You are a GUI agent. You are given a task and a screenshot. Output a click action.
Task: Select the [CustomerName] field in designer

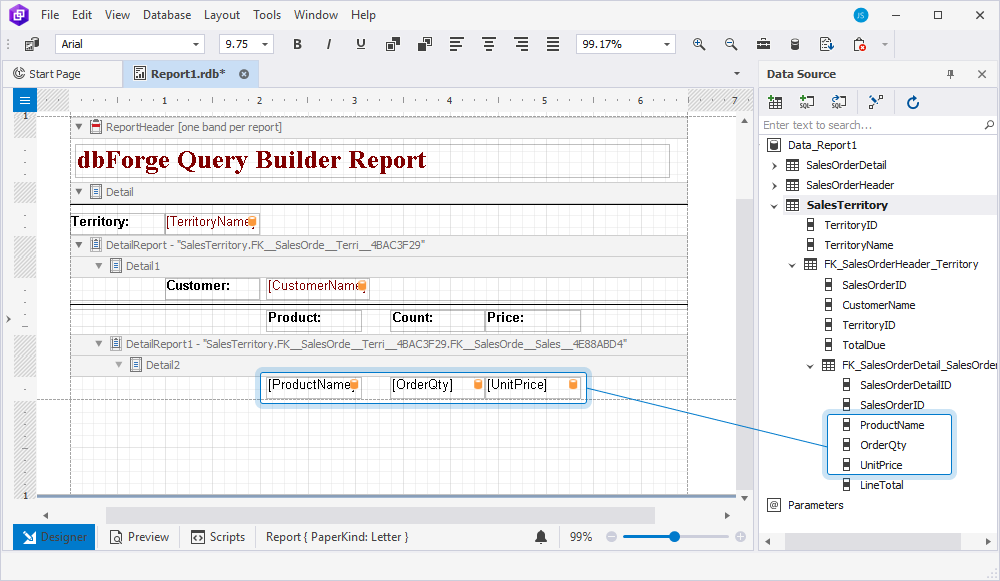tap(317, 287)
